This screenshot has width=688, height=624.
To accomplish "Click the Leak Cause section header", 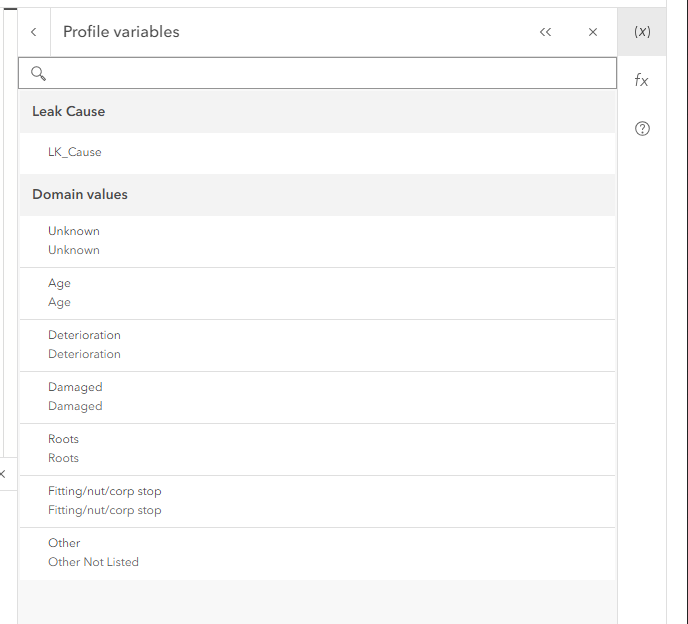I will tap(69, 112).
